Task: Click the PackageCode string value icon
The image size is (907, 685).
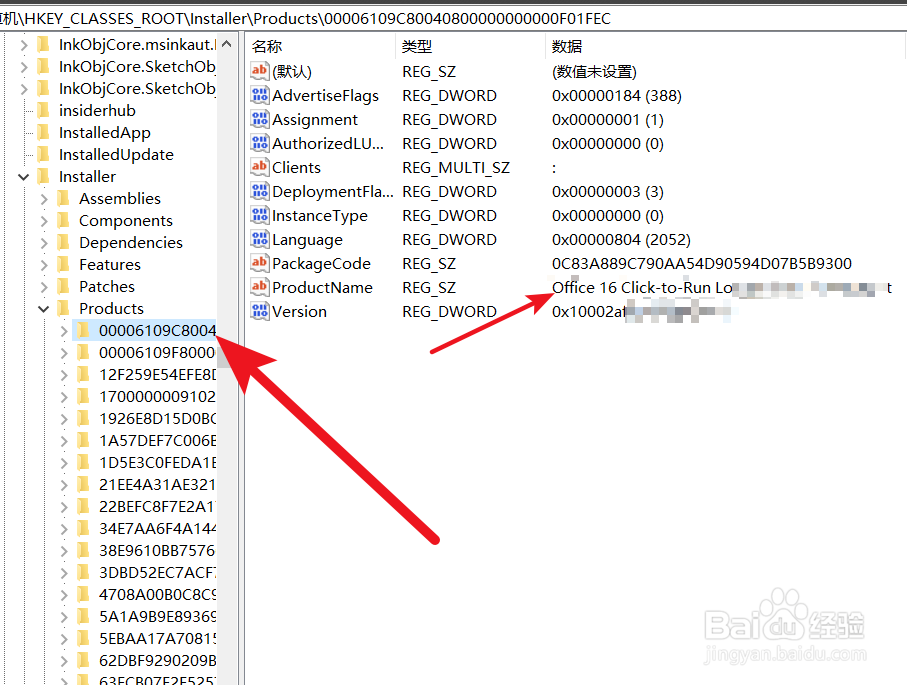Action: click(x=260, y=263)
